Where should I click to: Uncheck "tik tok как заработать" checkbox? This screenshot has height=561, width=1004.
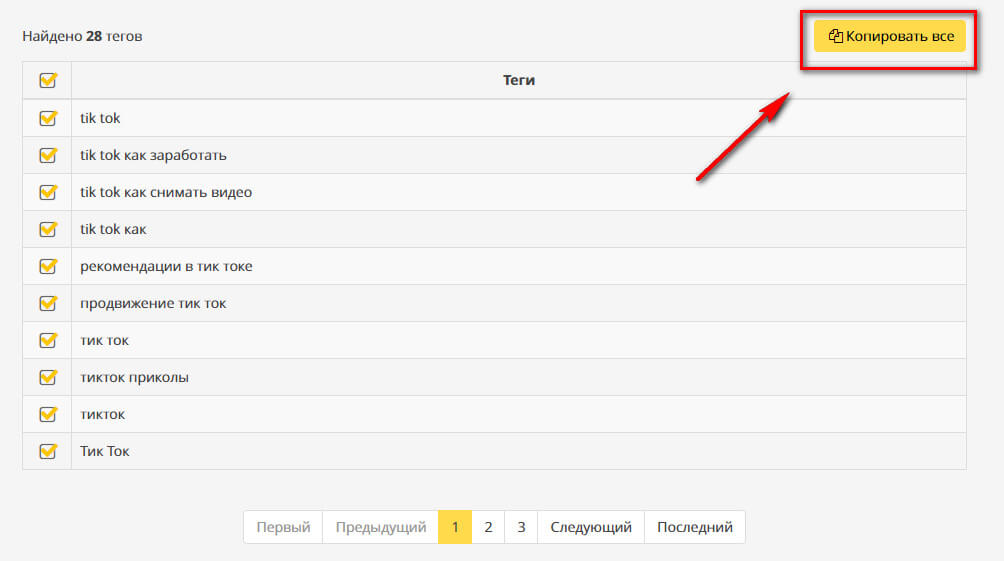point(47,155)
